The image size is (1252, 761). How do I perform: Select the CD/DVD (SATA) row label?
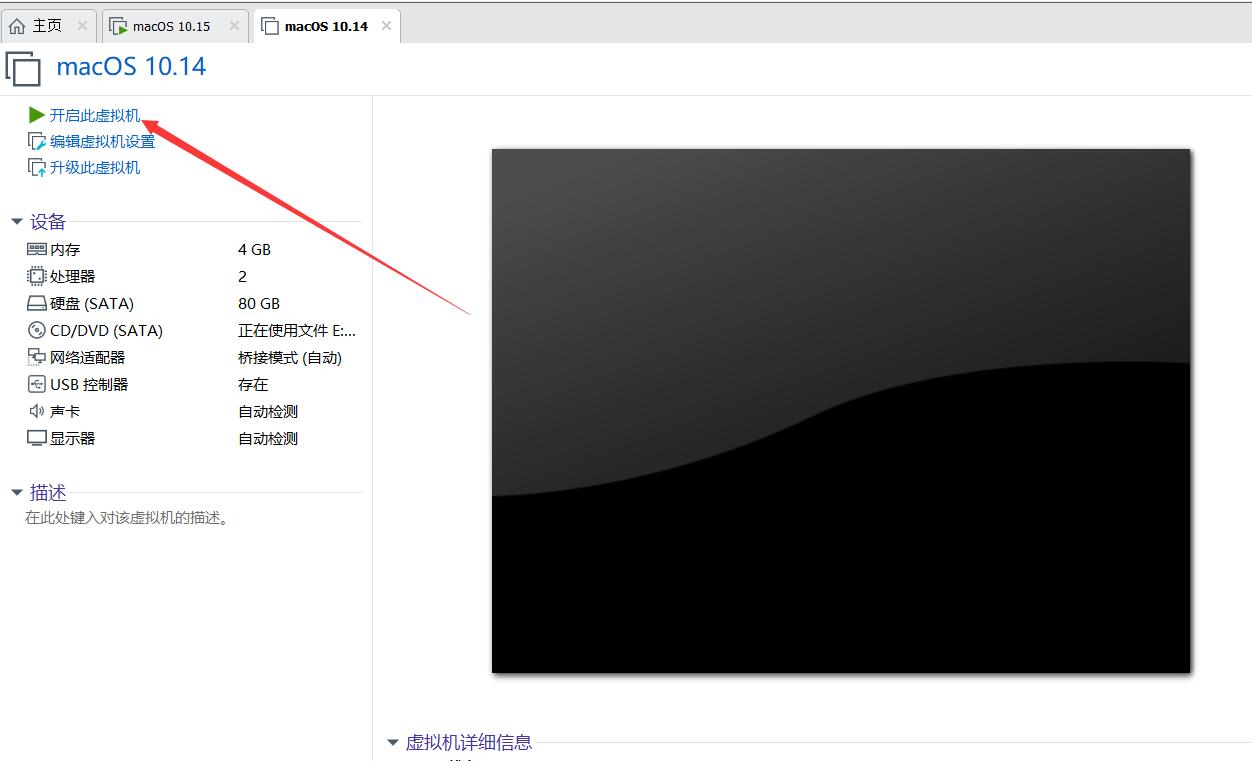[106, 330]
